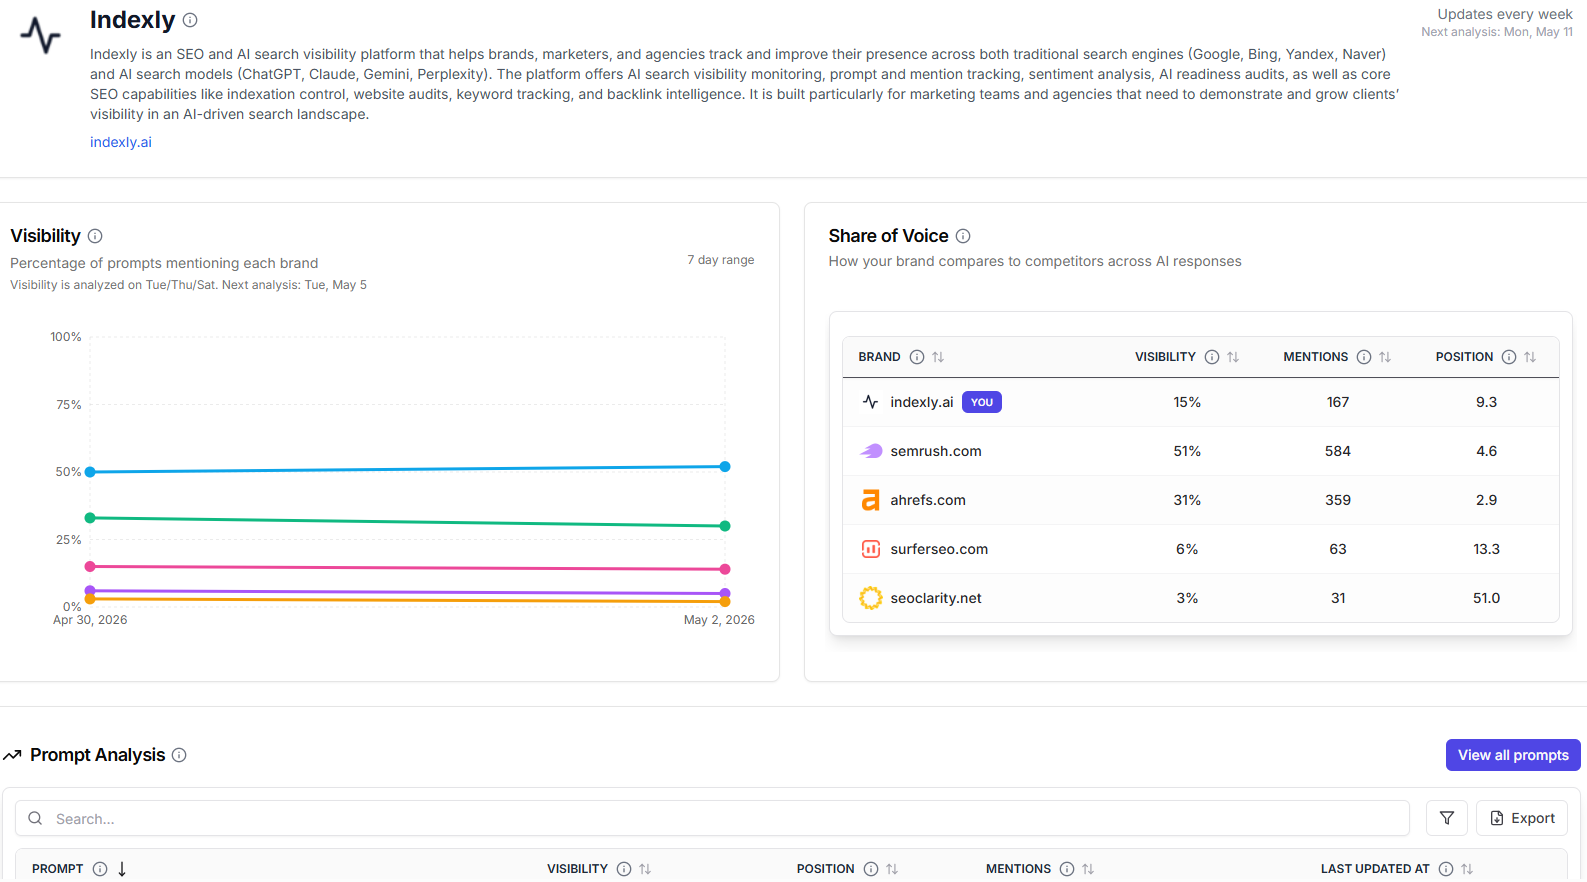The width and height of the screenshot is (1587, 882).
Task: Click the surferseo.com brand logo
Action: tap(871, 549)
